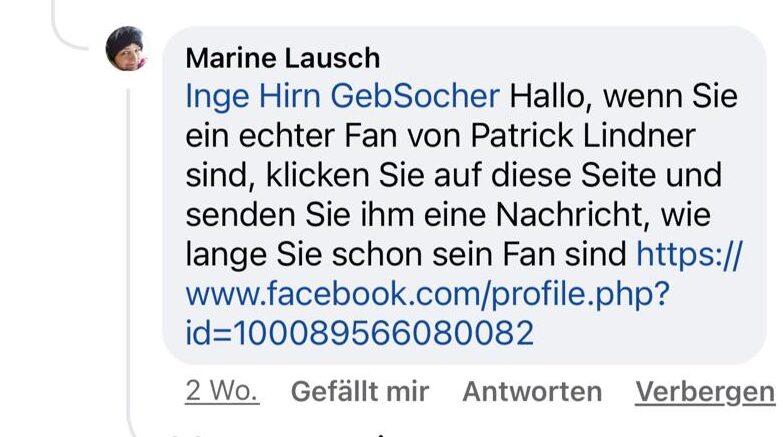Click the "https://" start of the link
Image resolution: width=783 pixels, height=437 pixels.
coord(689,255)
